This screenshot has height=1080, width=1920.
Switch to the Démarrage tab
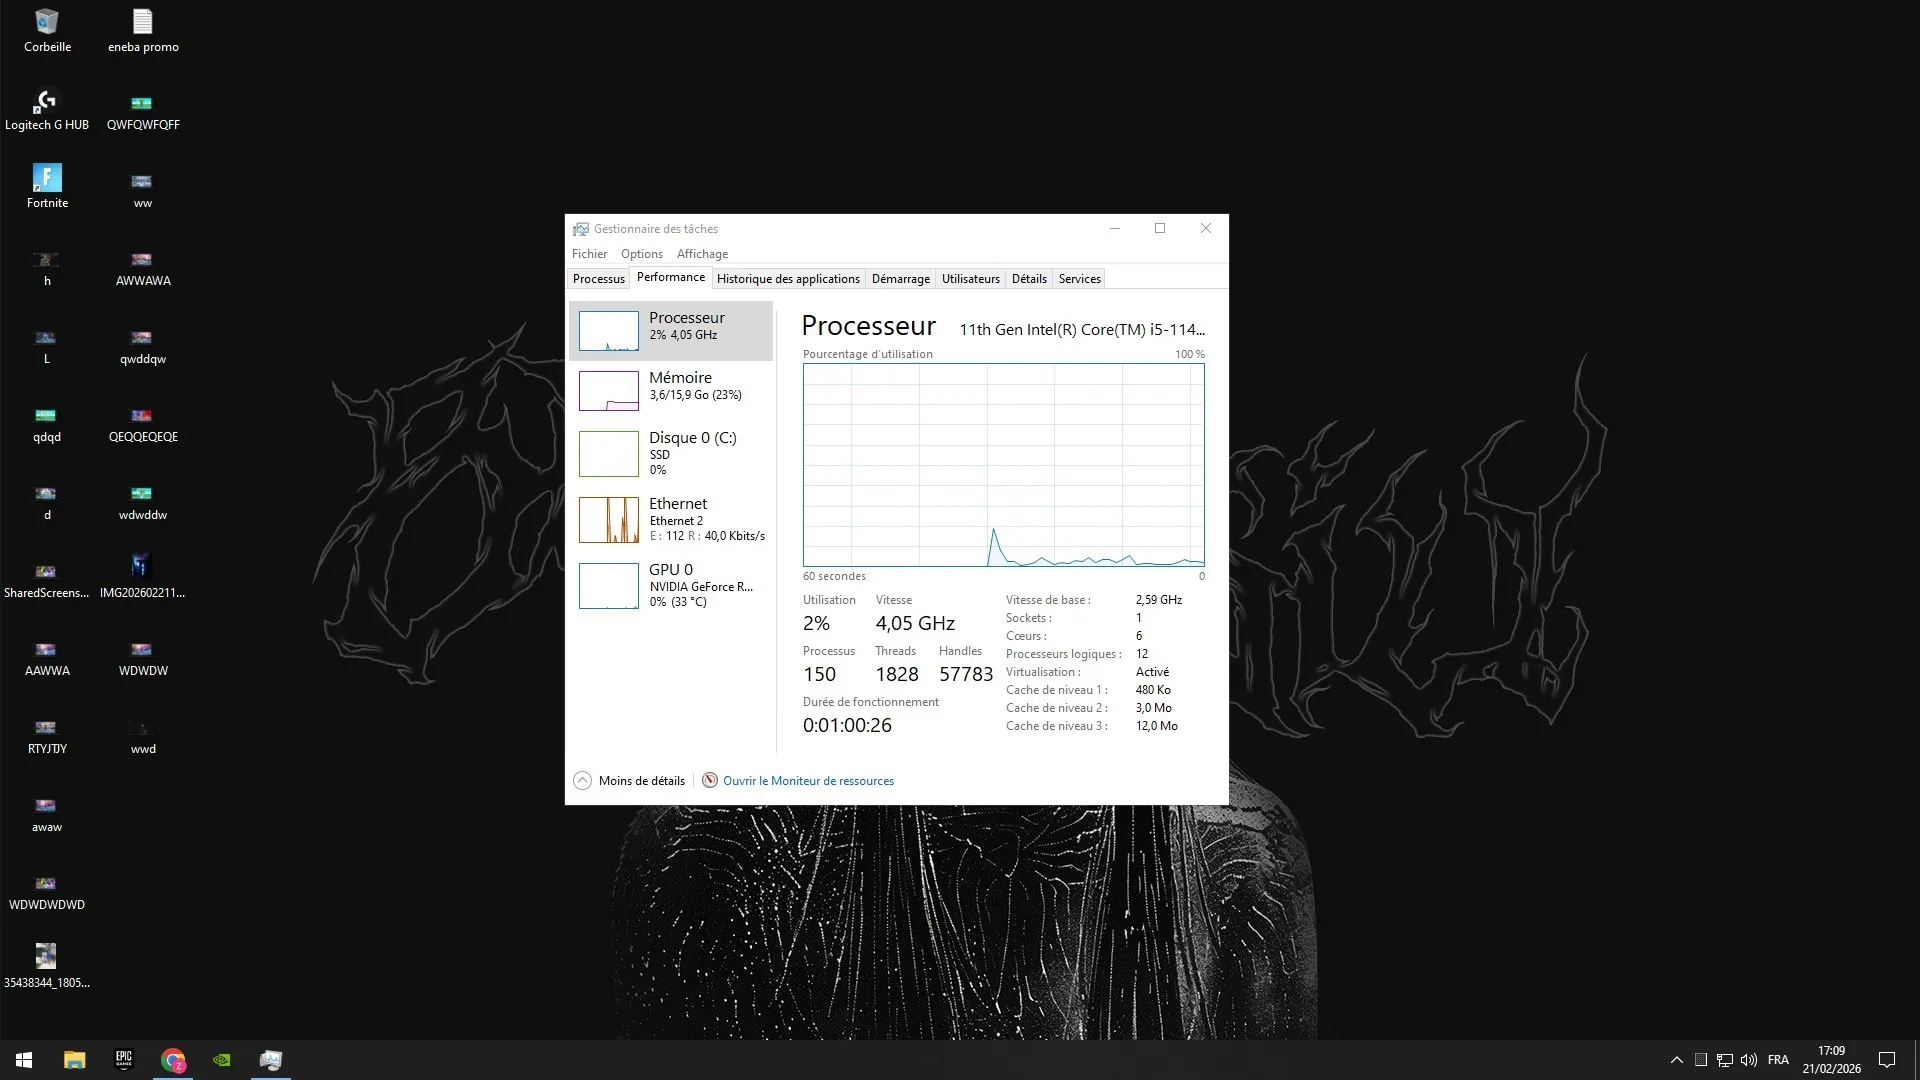point(900,279)
